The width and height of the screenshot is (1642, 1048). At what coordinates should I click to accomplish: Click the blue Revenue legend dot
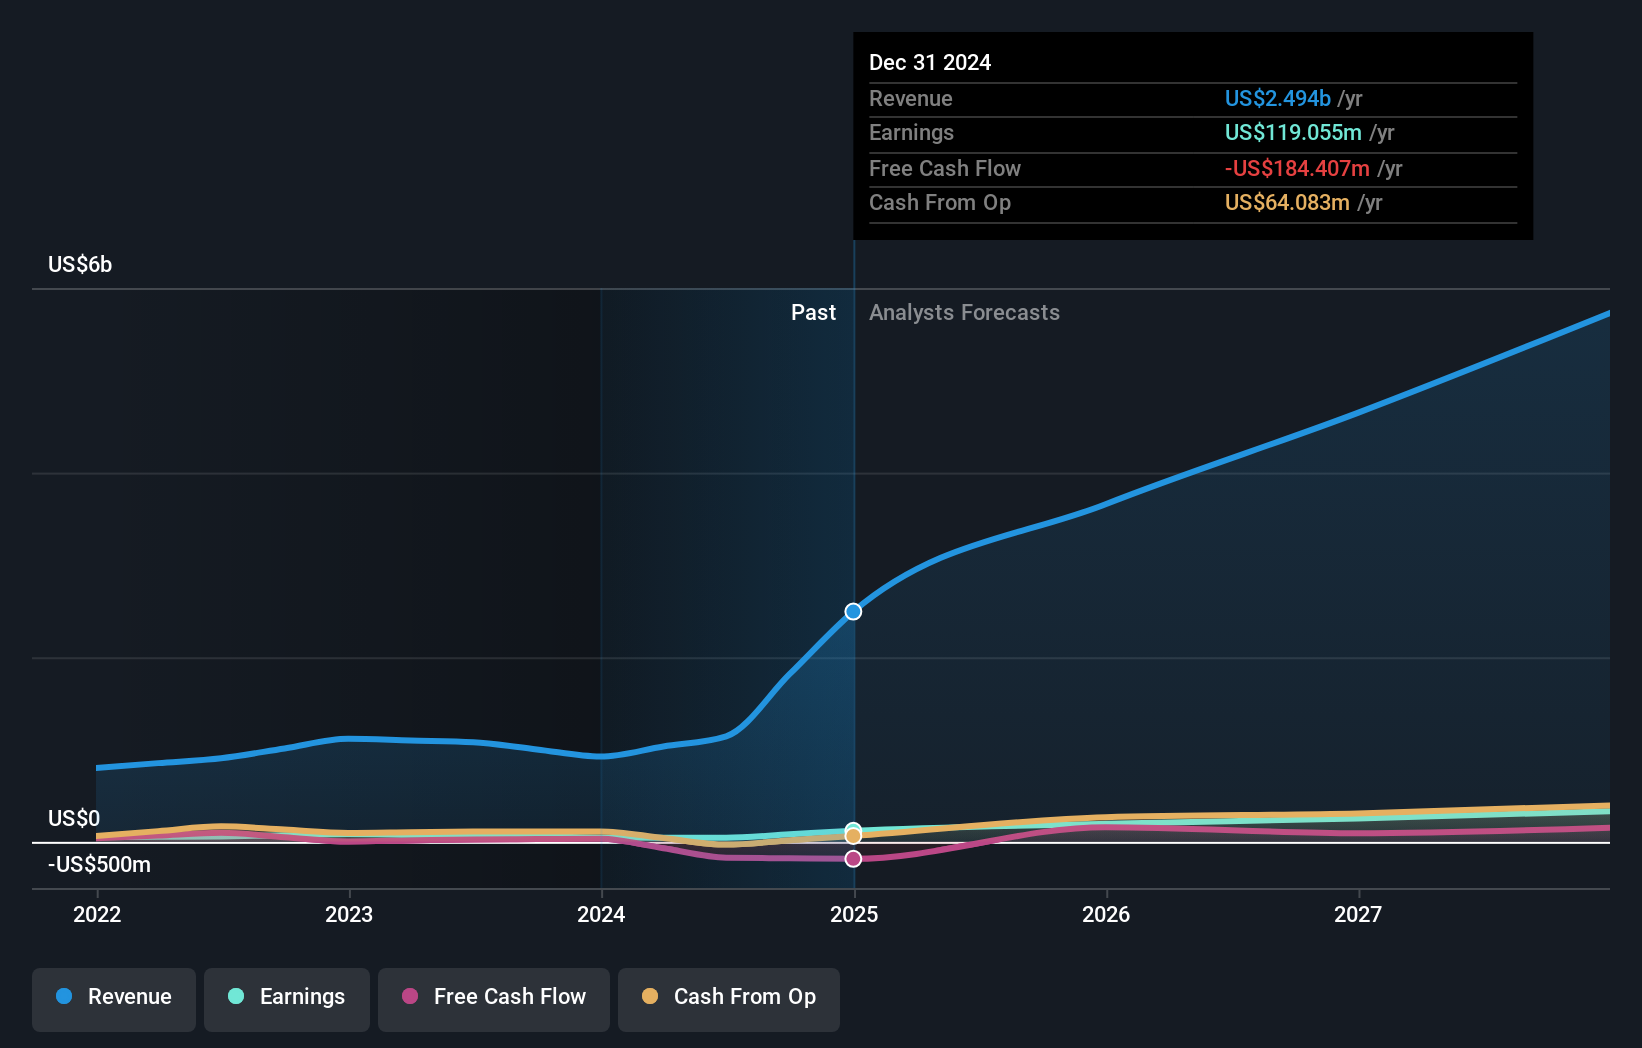[x=64, y=996]
